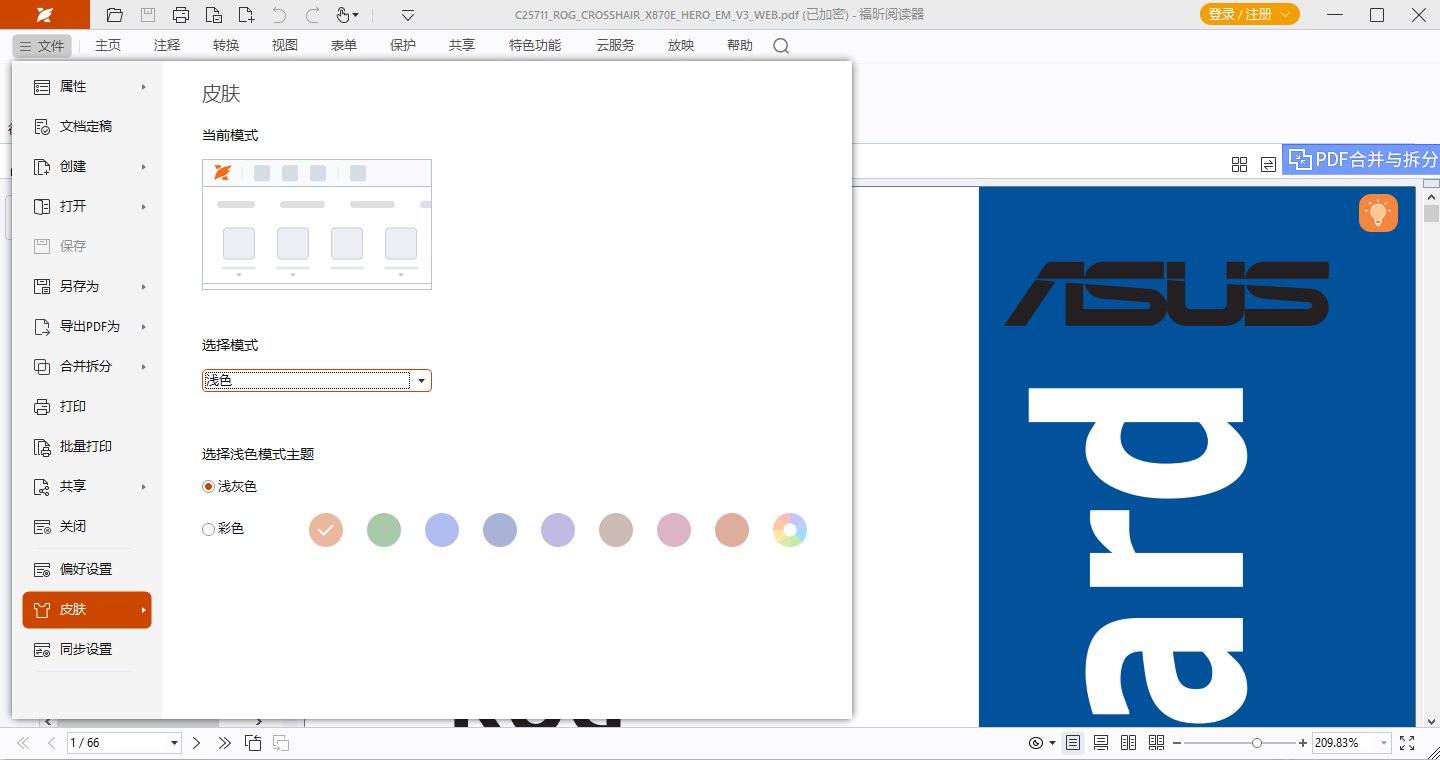1440x760 pixels.
Task: Click the previous view icon in status bar
Action: click(253, 743)
